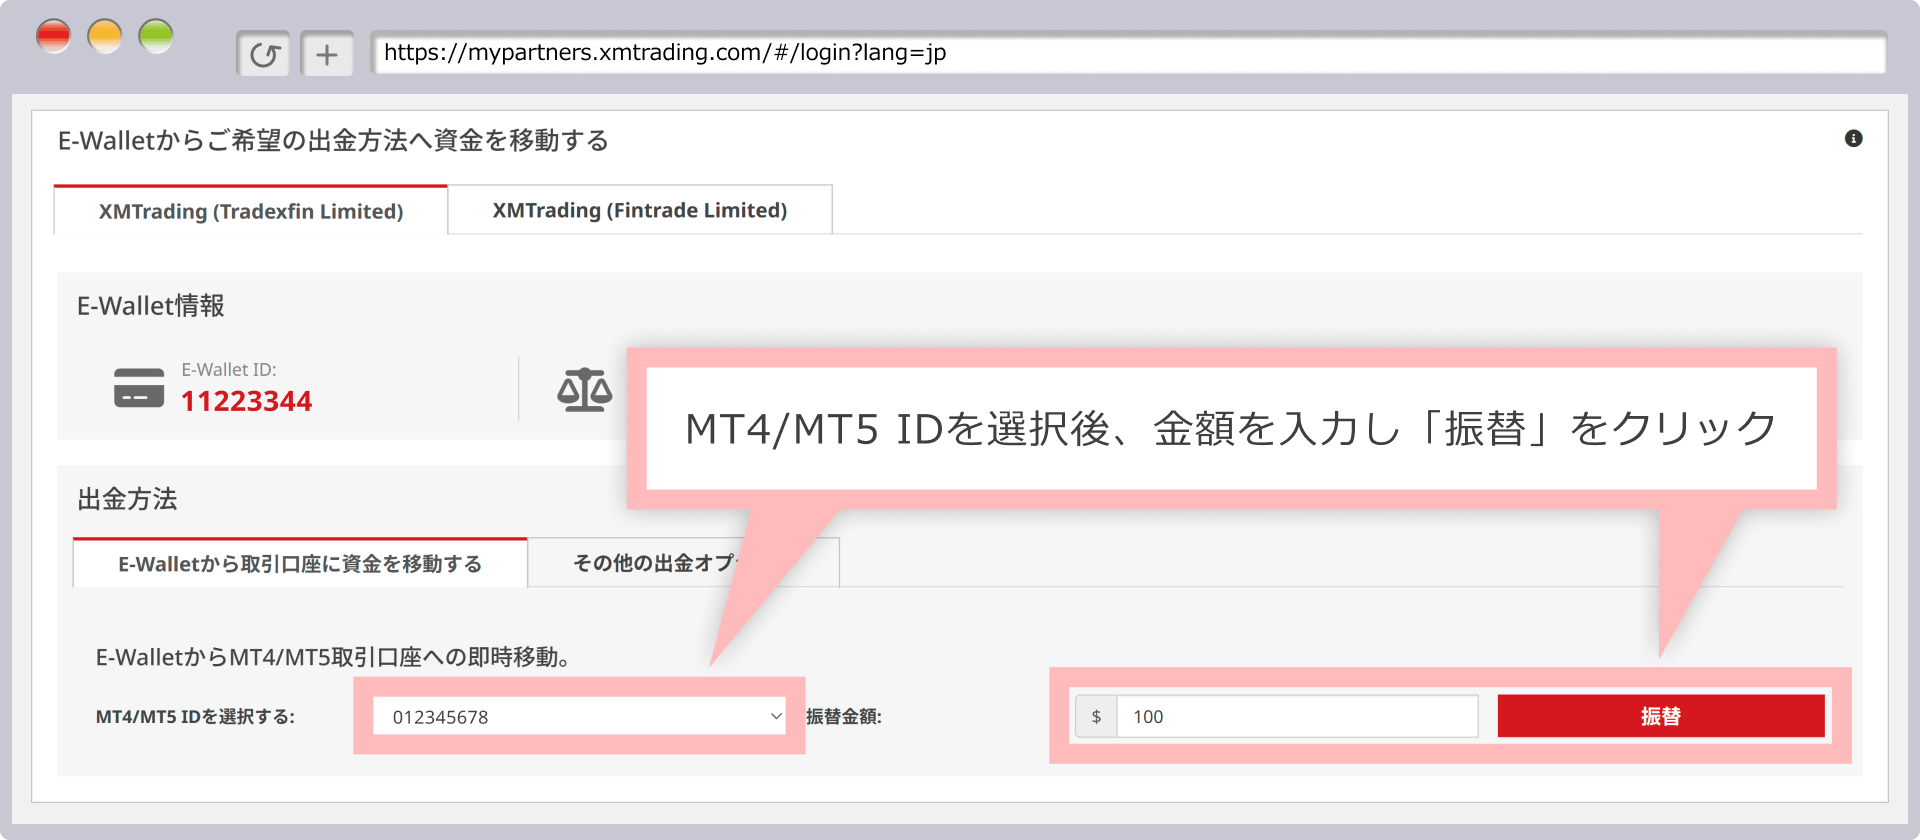
Task: Click the transfer amount field showing 100
Action: pos(1297,716)
